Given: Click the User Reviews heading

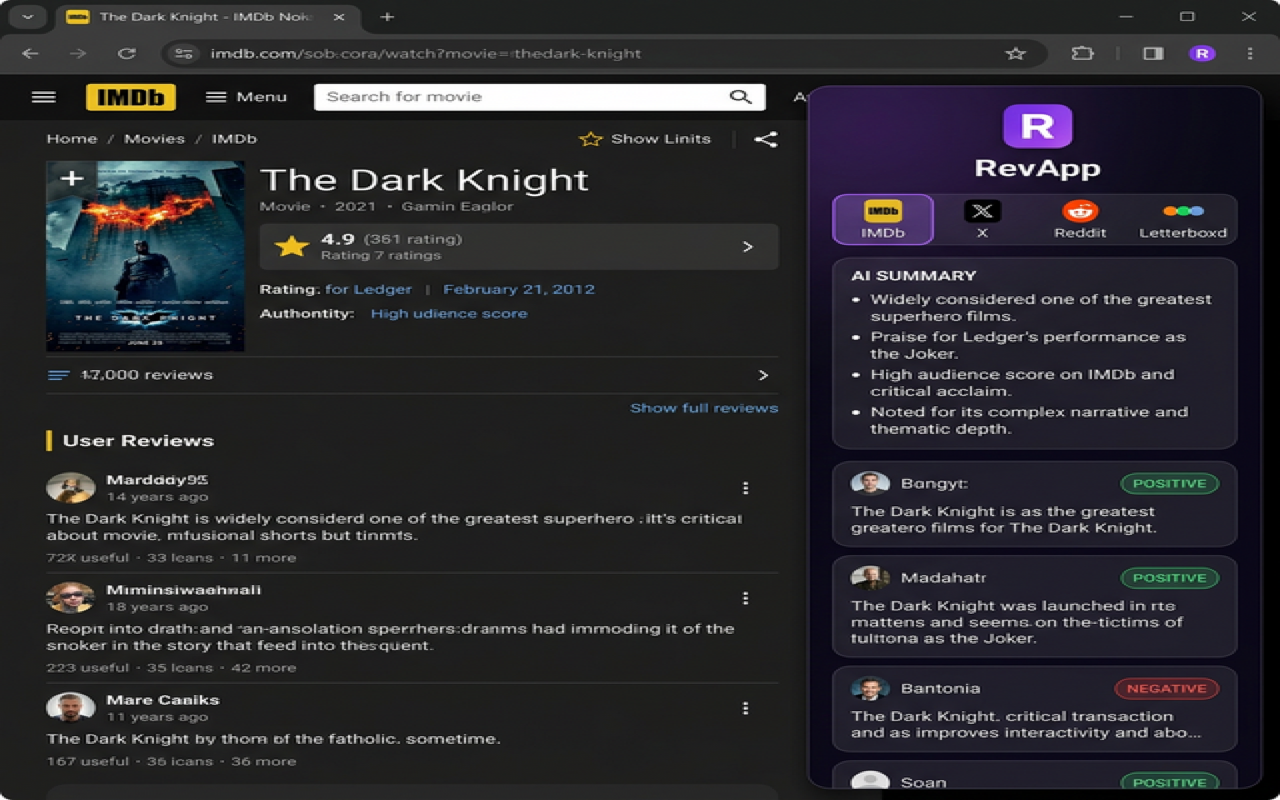Looking at the screenshot, I should [x=138, y=441].
